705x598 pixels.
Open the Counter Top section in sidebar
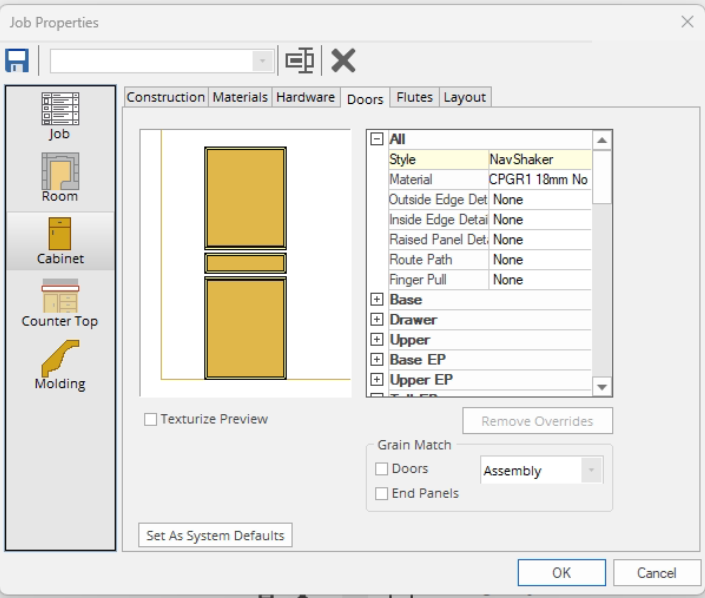(x=60, y=303)
